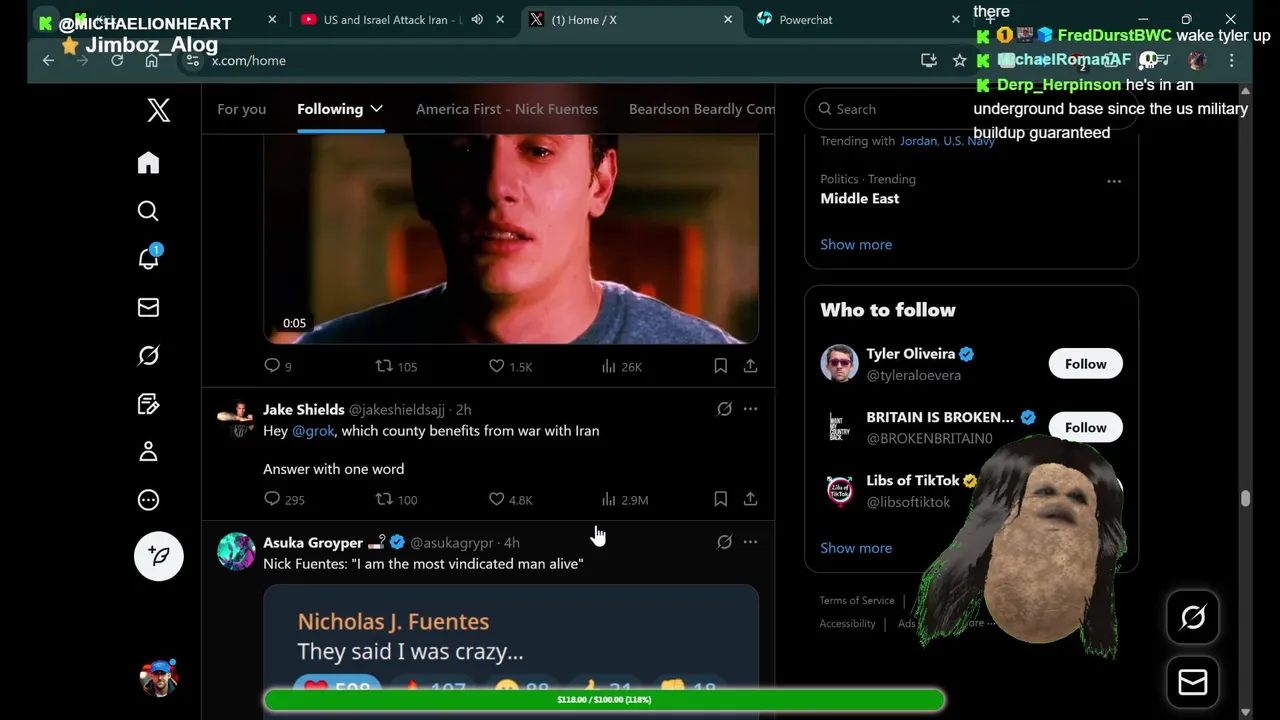Open Grok icon in left sidebar
Screen dimensions: 1280x720
(148, 356)
